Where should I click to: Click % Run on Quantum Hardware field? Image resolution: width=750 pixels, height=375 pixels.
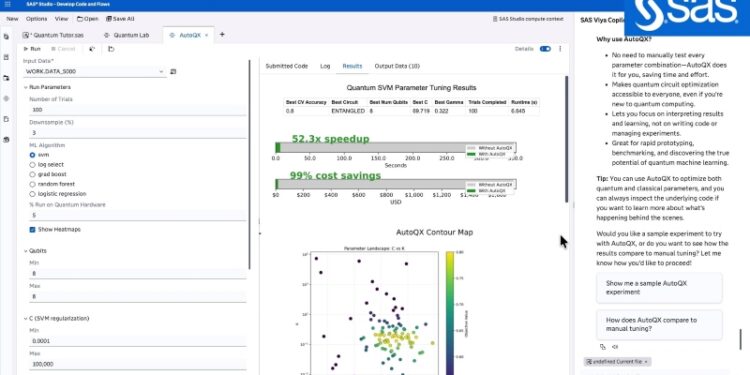coord(138,215)
